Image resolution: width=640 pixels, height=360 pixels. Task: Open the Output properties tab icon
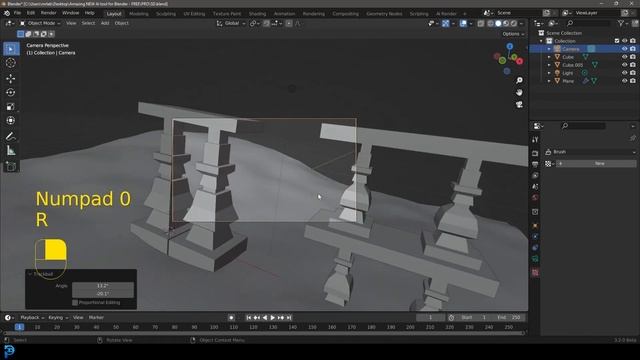(x=535, y=164)
